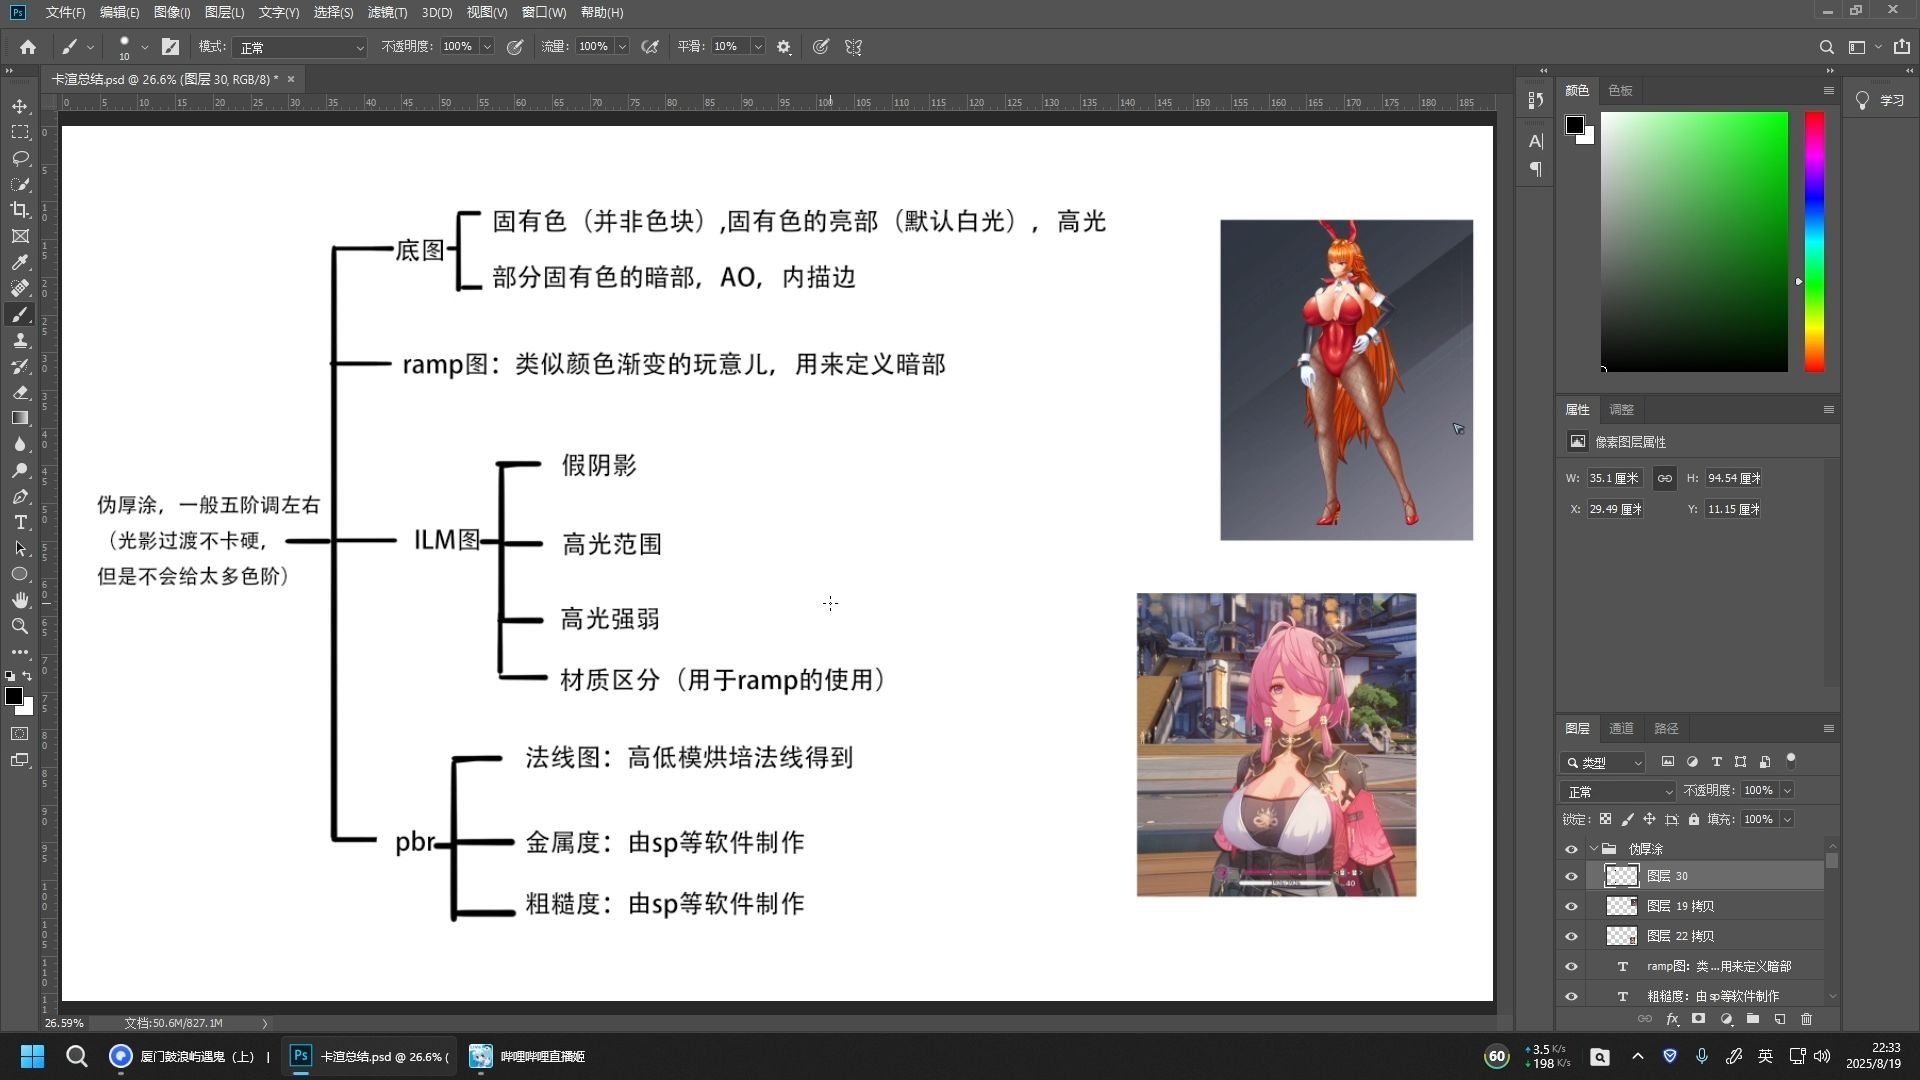Open flow 流量 dropdown arrow

point(622,47)
